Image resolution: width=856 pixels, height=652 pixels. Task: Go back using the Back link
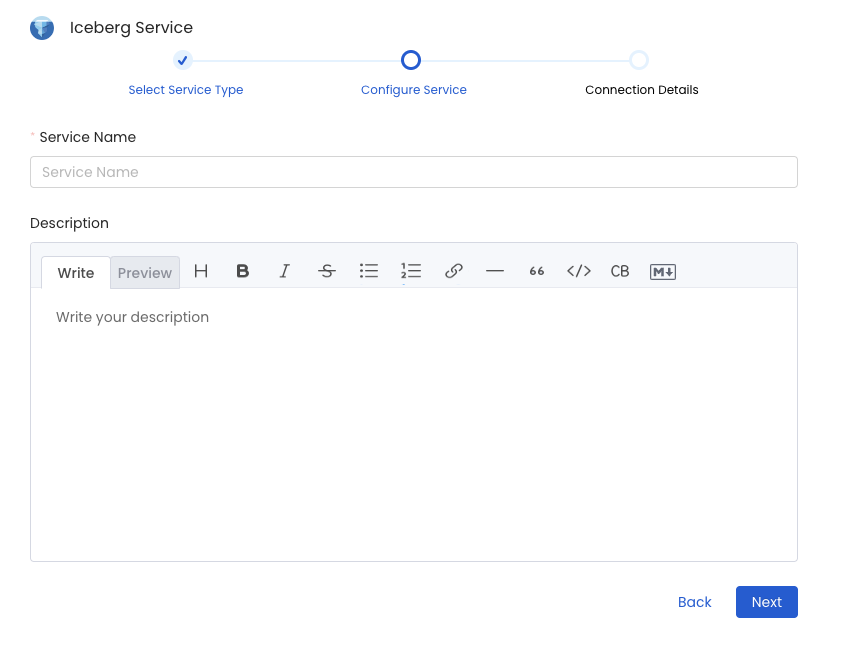[x=694, y=601]
